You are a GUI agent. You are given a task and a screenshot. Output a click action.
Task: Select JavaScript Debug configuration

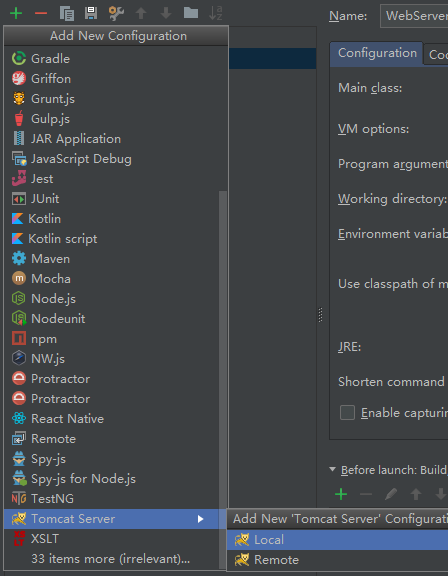(x=116, y=159)
